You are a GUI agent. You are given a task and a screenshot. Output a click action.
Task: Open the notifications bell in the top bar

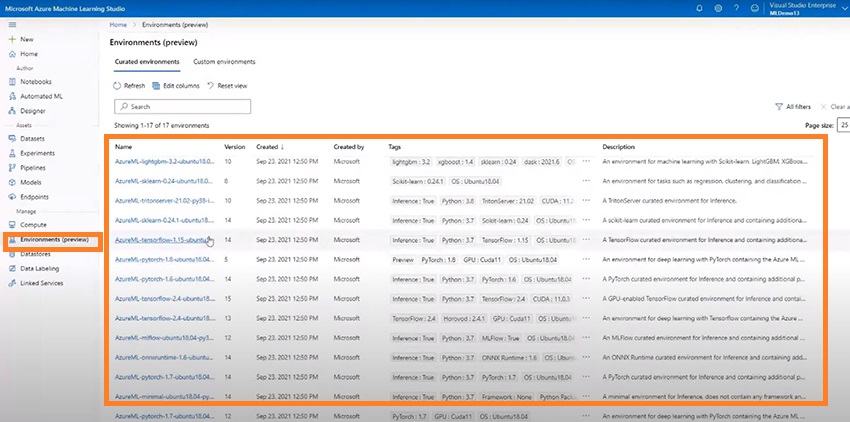699,8
